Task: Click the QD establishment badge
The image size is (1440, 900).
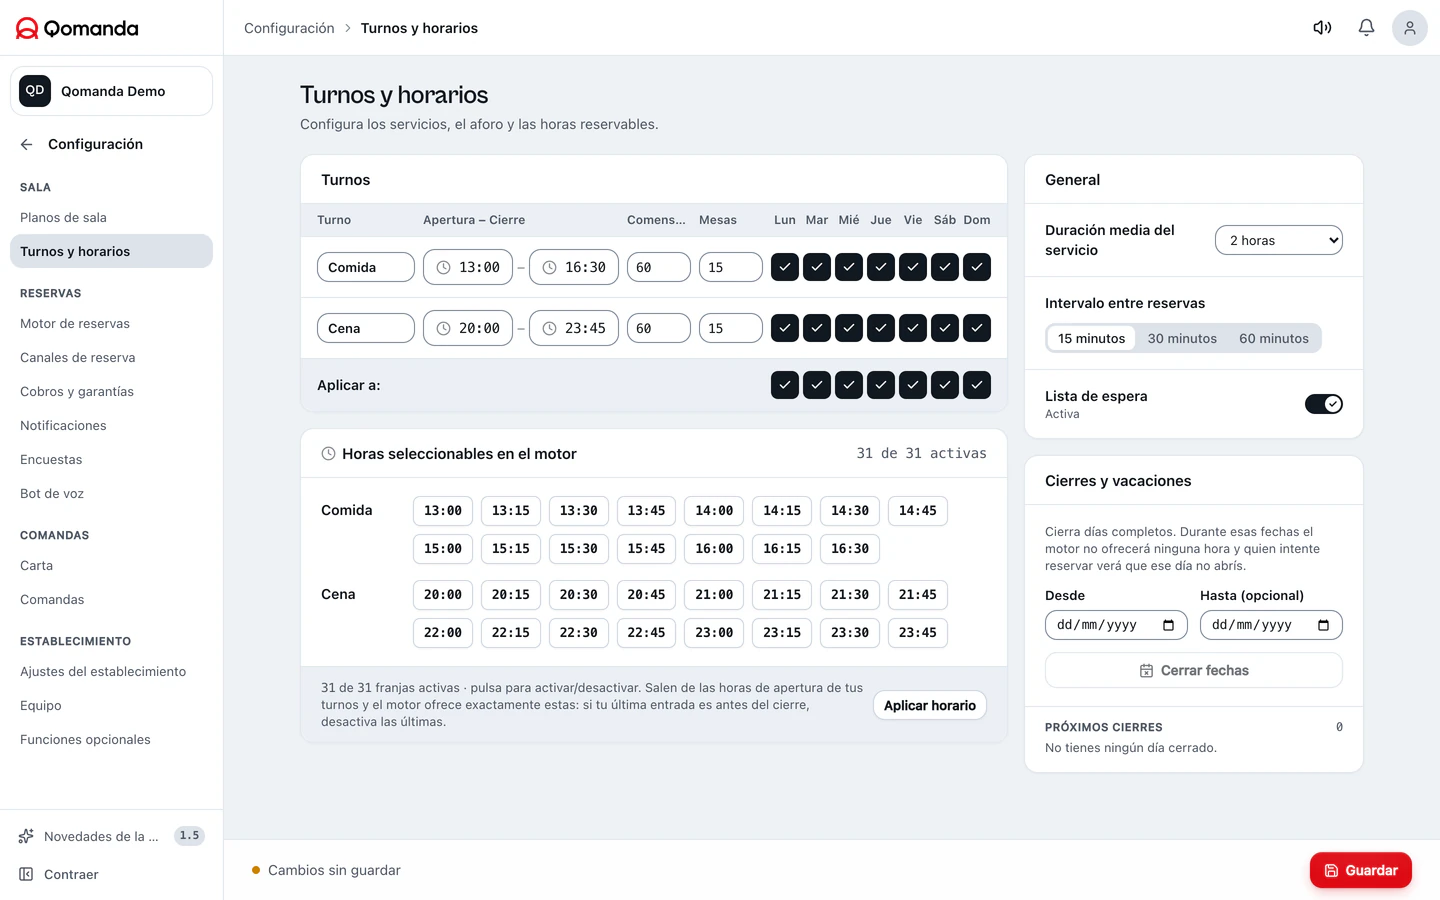Action: (x=35, y=91)
